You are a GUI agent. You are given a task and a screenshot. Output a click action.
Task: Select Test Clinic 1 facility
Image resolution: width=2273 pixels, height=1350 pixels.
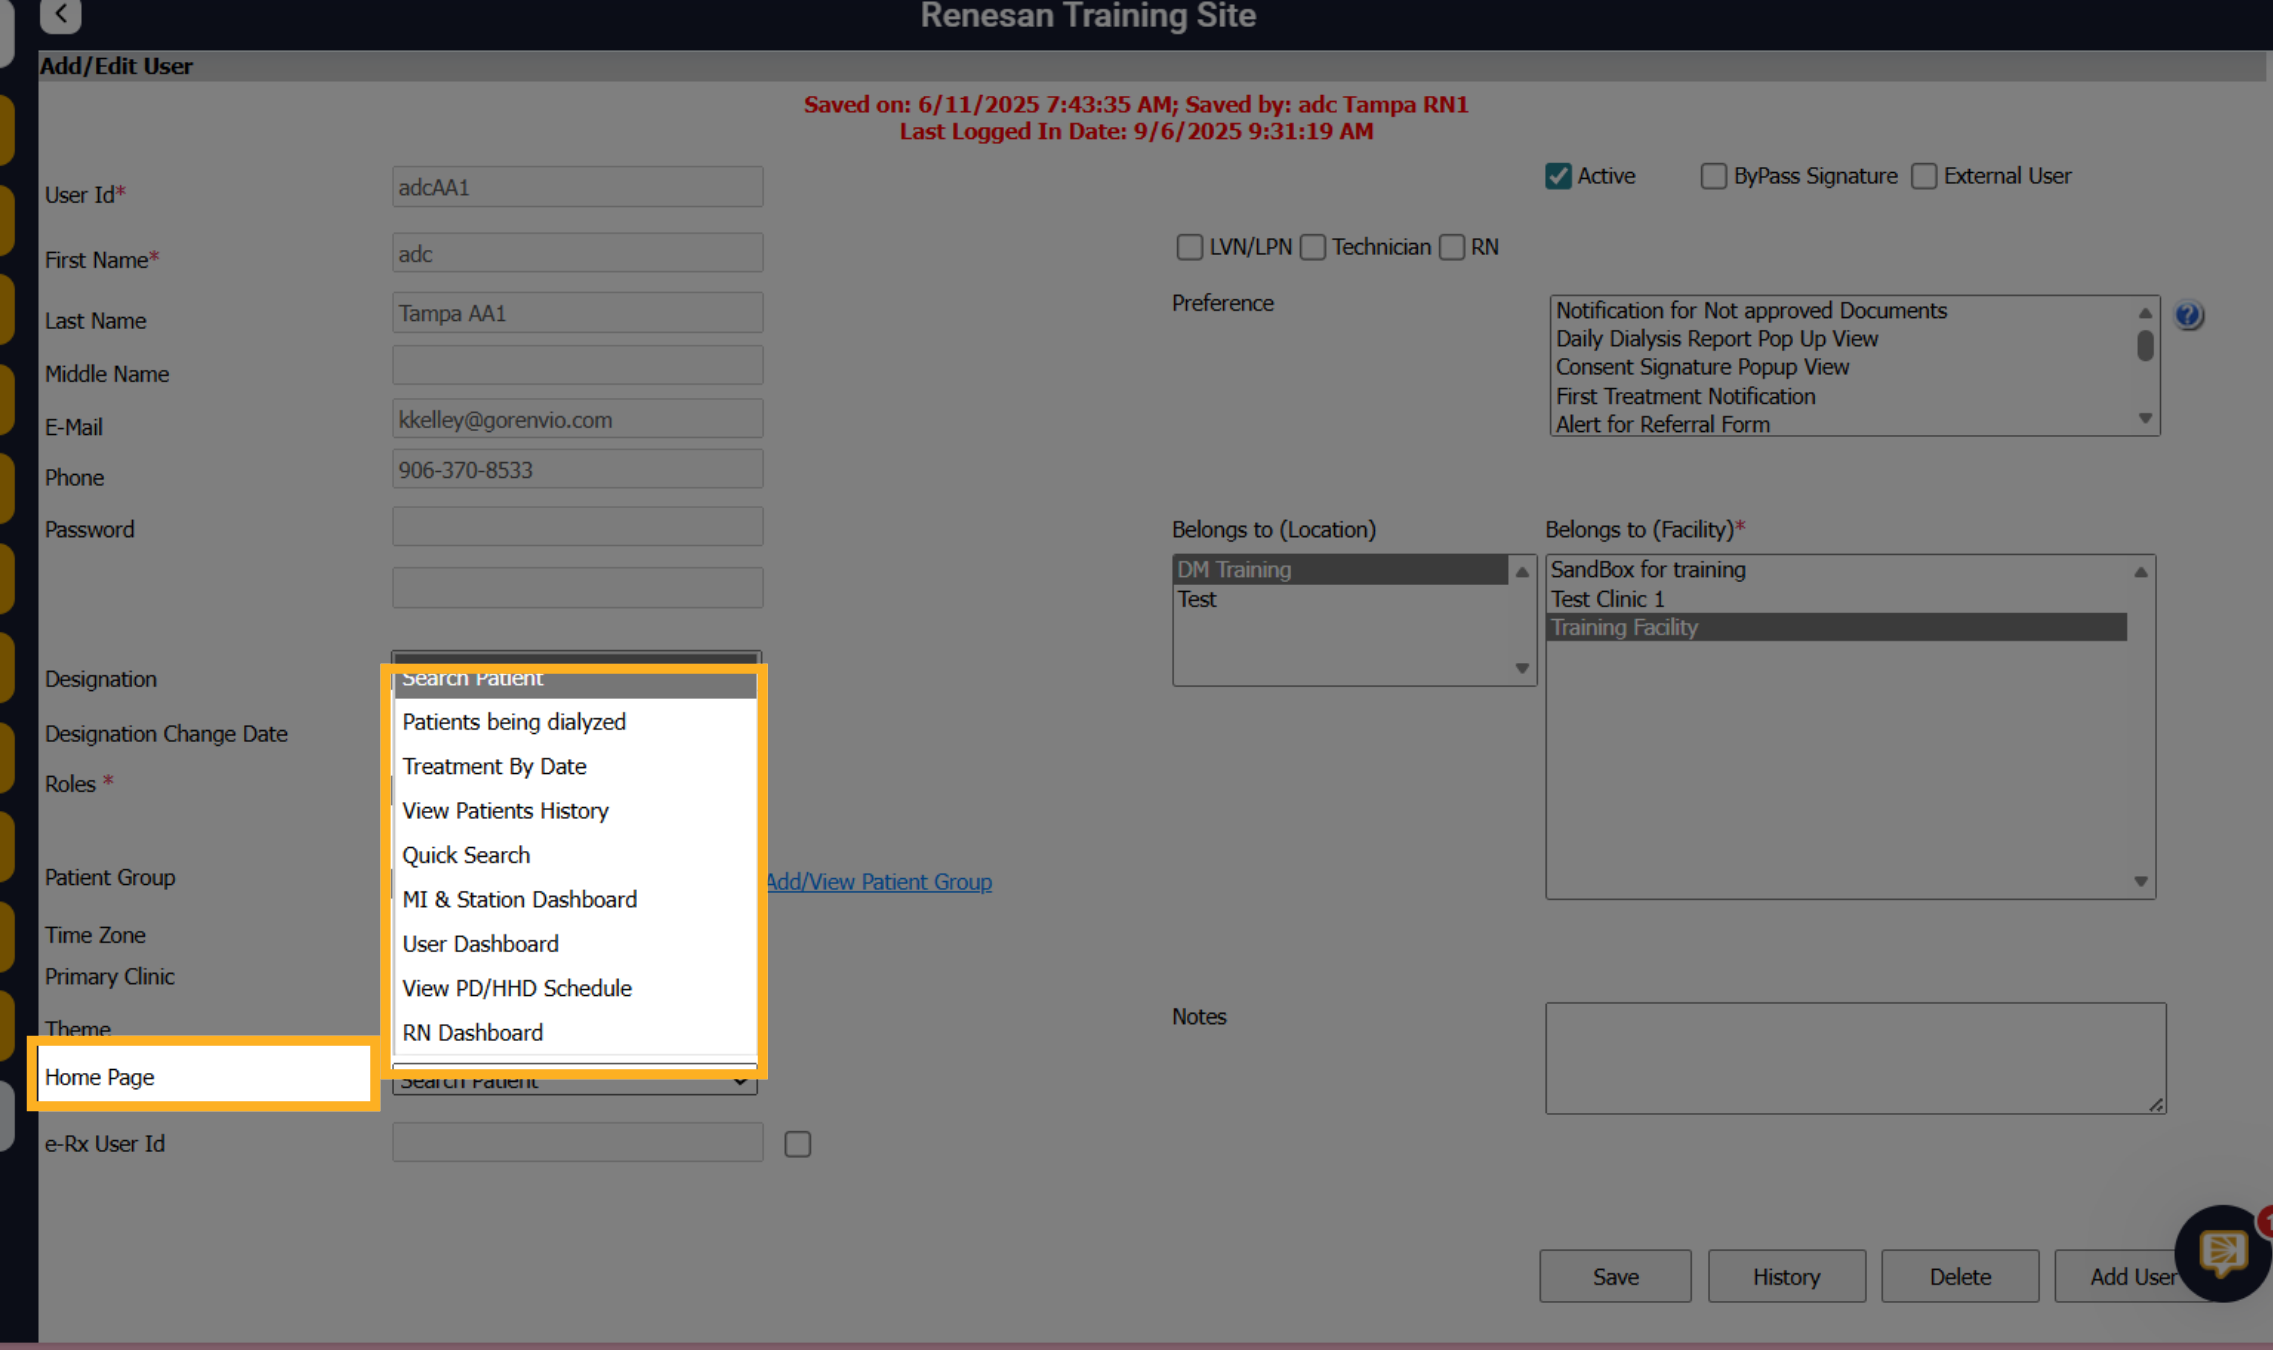pyautogui.click(x=1837, y=599)
